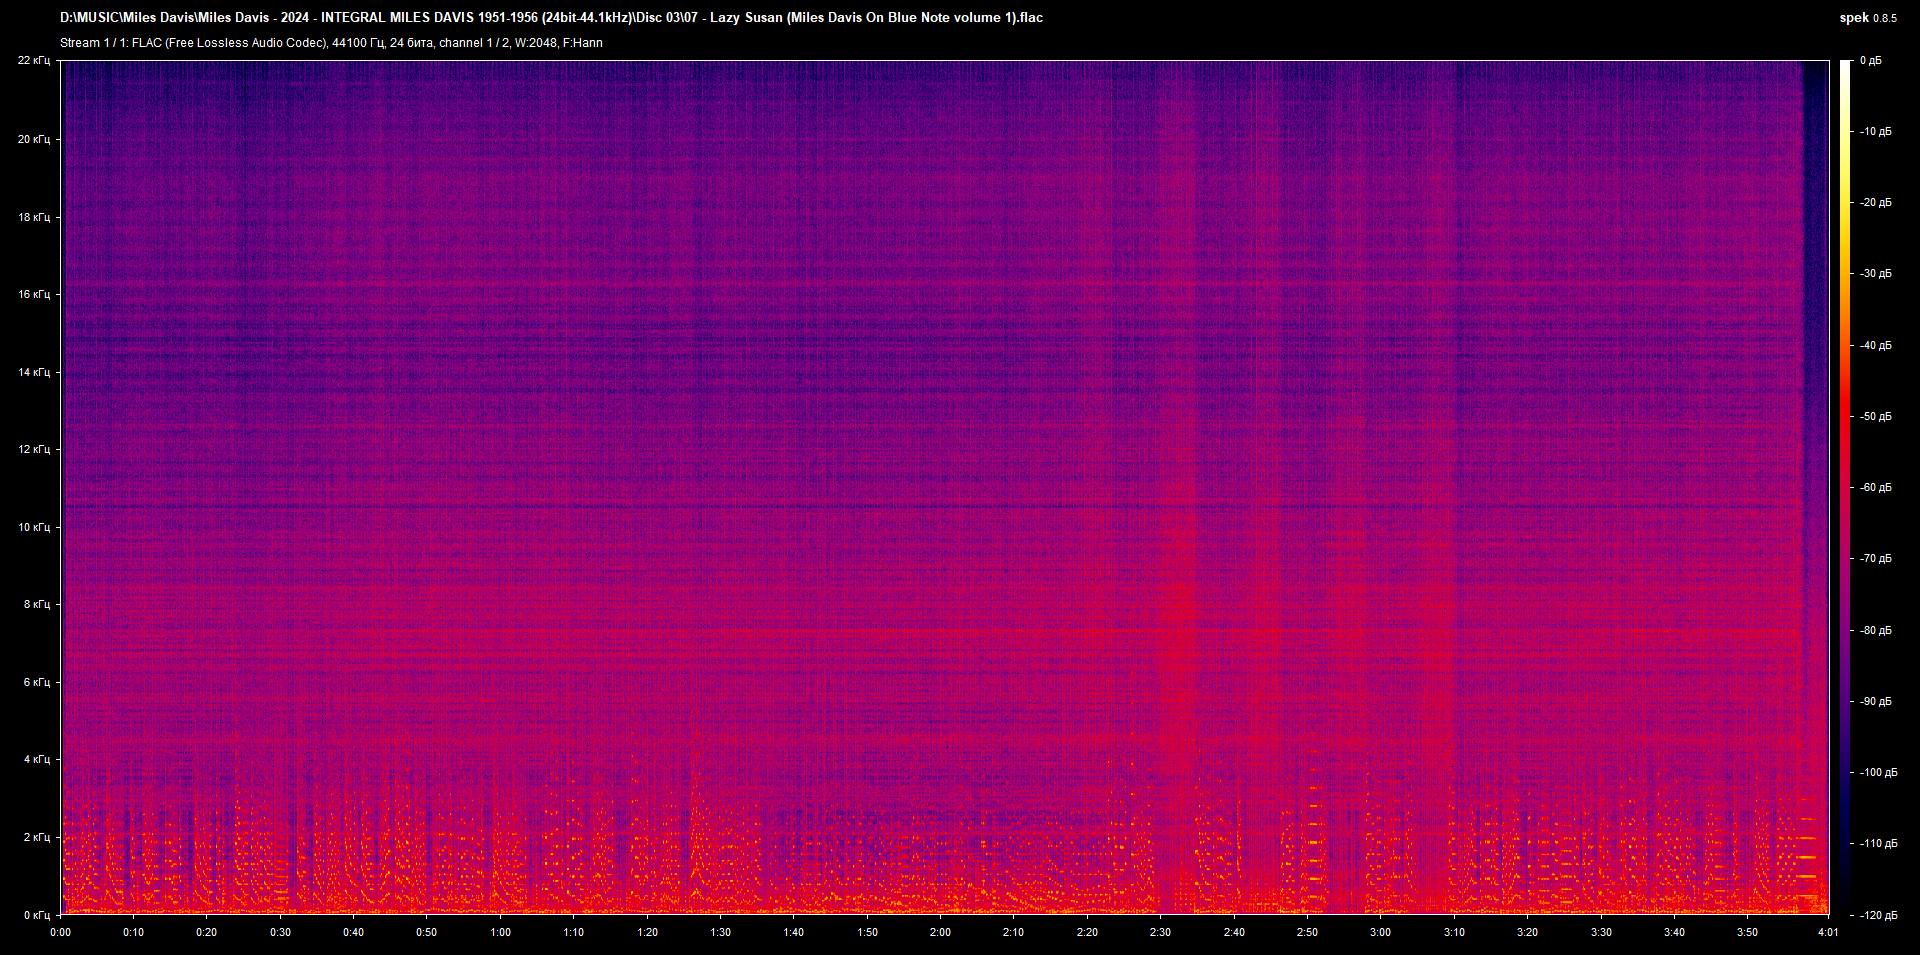Click the 3:30 time axis label

[x=1601, y=932]
